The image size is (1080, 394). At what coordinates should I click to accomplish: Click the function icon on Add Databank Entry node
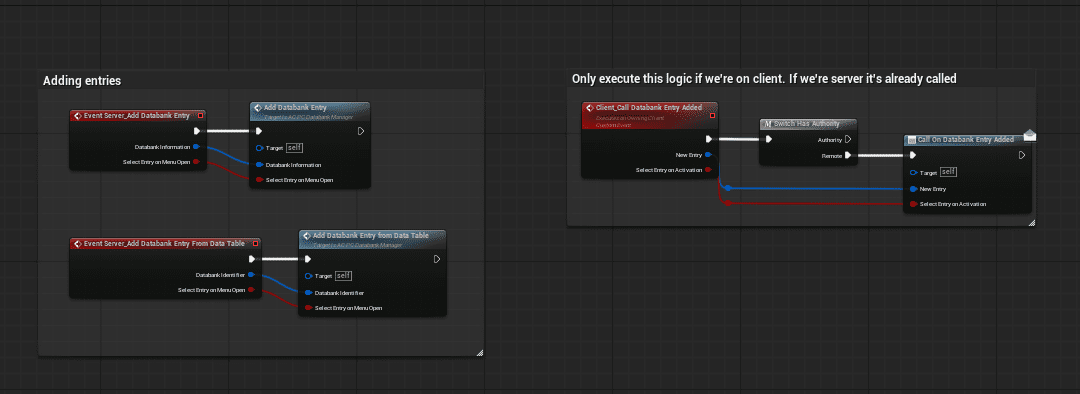point(258,107)
